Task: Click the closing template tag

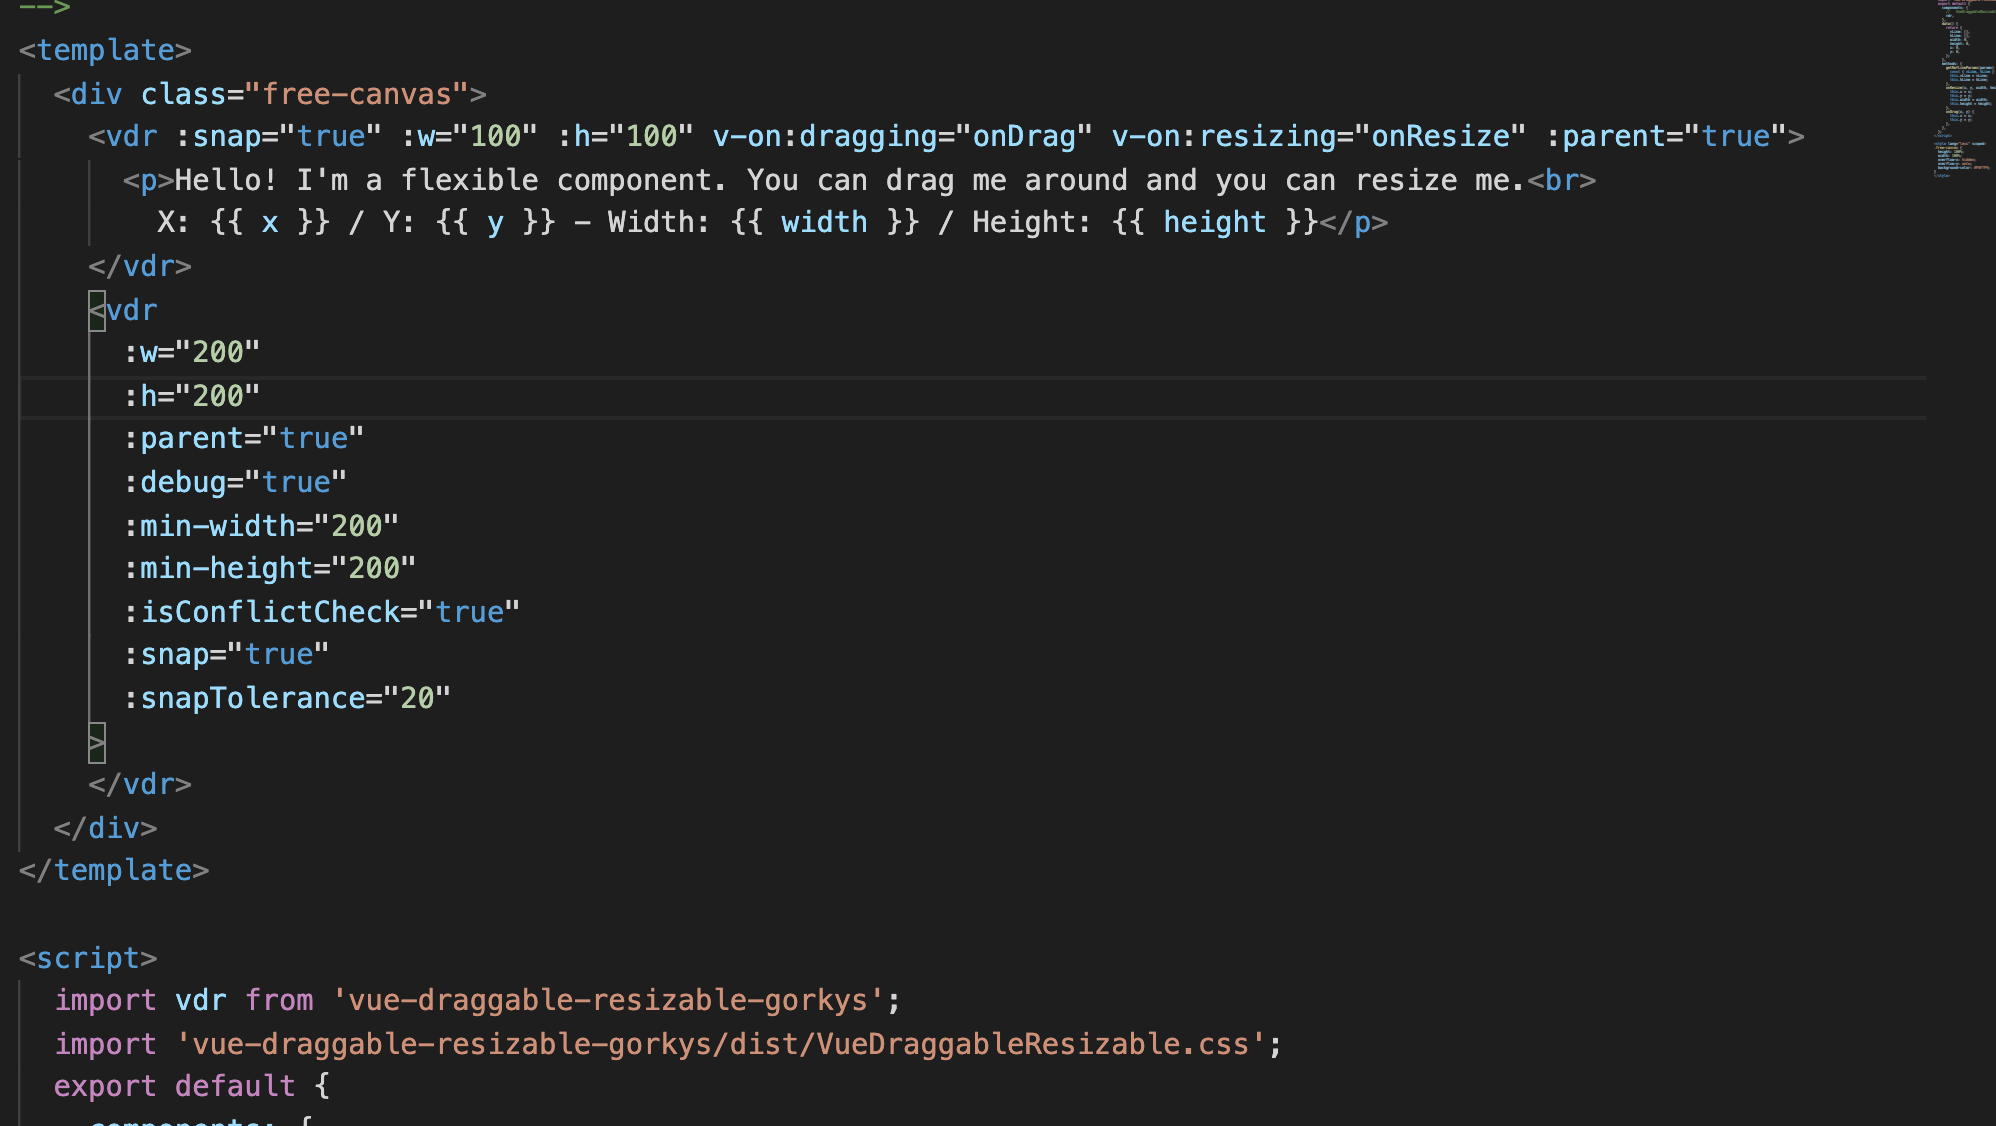Action: coord(114,870)
